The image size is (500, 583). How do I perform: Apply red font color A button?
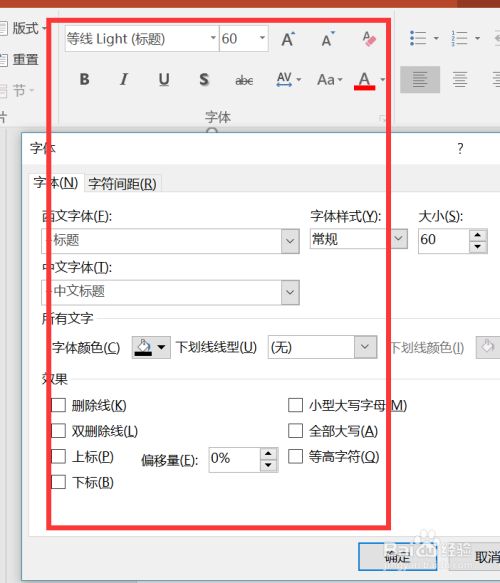[365, 80]
